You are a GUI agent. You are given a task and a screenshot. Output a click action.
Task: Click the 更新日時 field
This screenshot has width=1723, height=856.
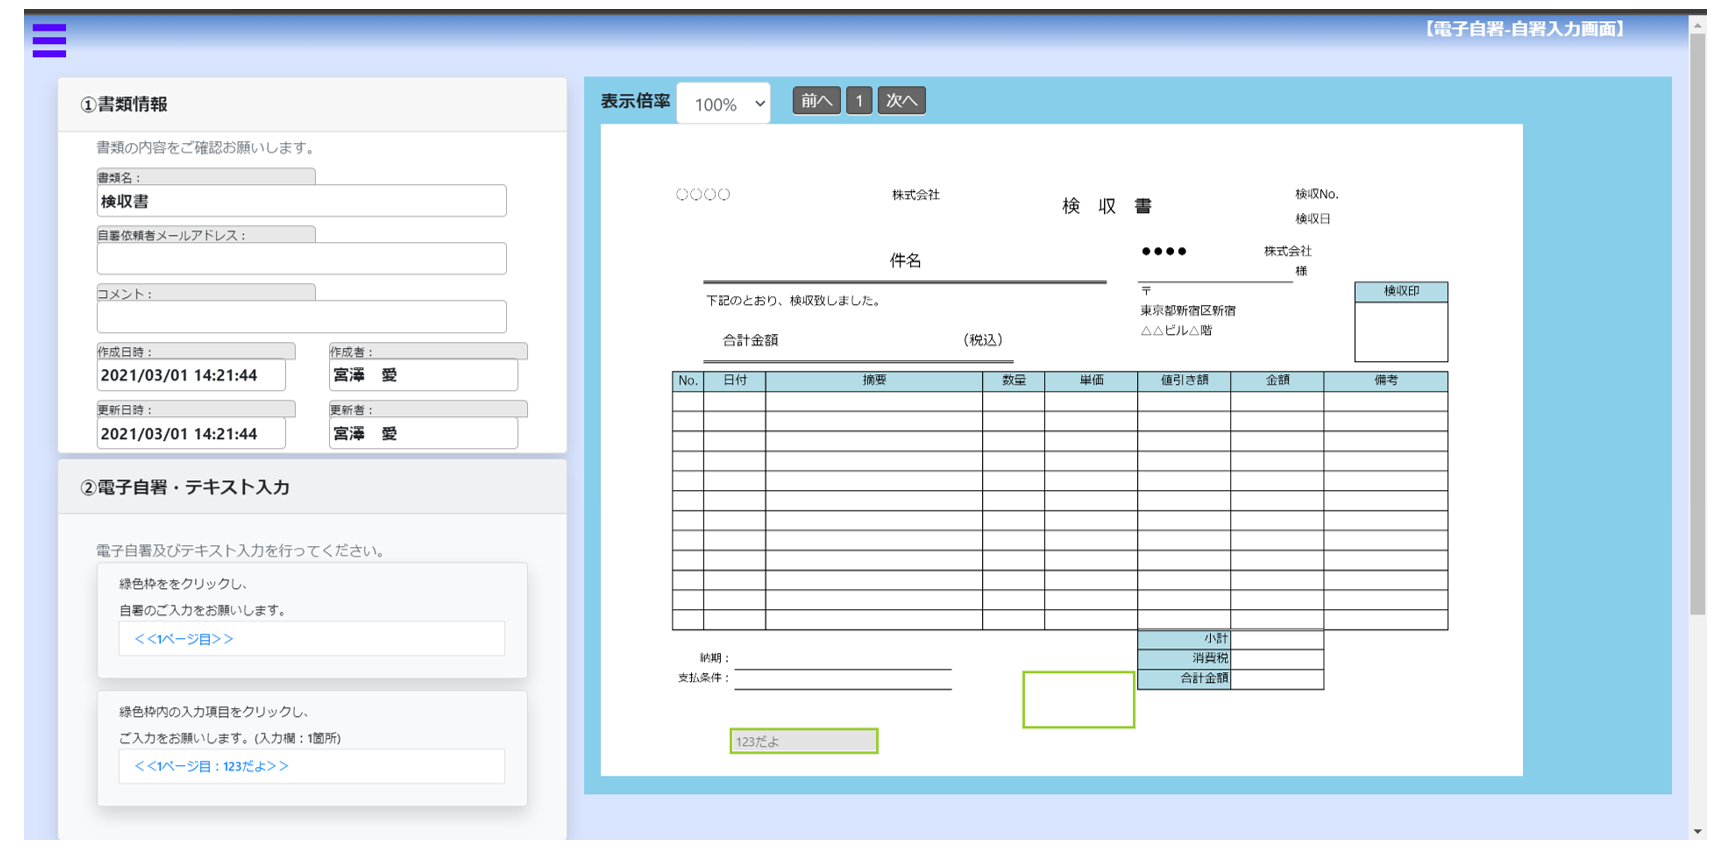point(191,433)
